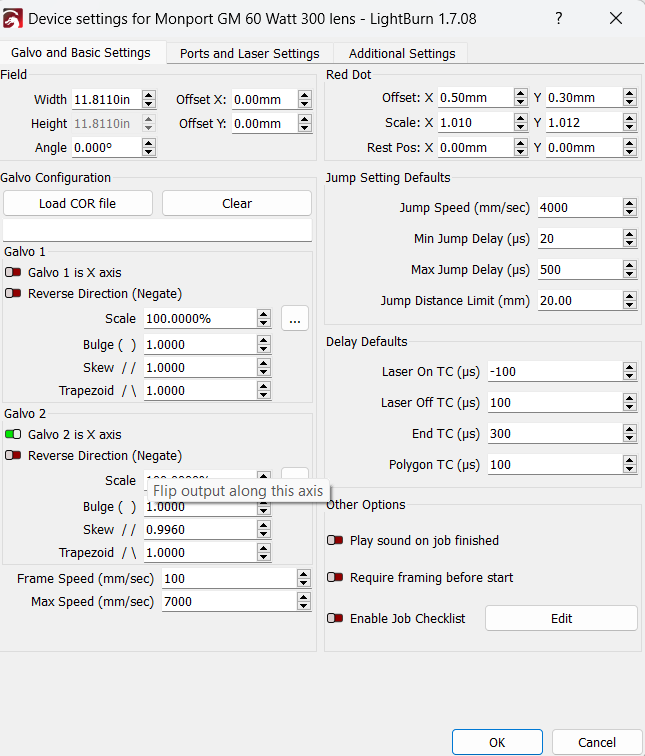This screenshot has width=645, height=756.
Task: Switch to the Additional Settings tab
Action: (x=402, y=54)
